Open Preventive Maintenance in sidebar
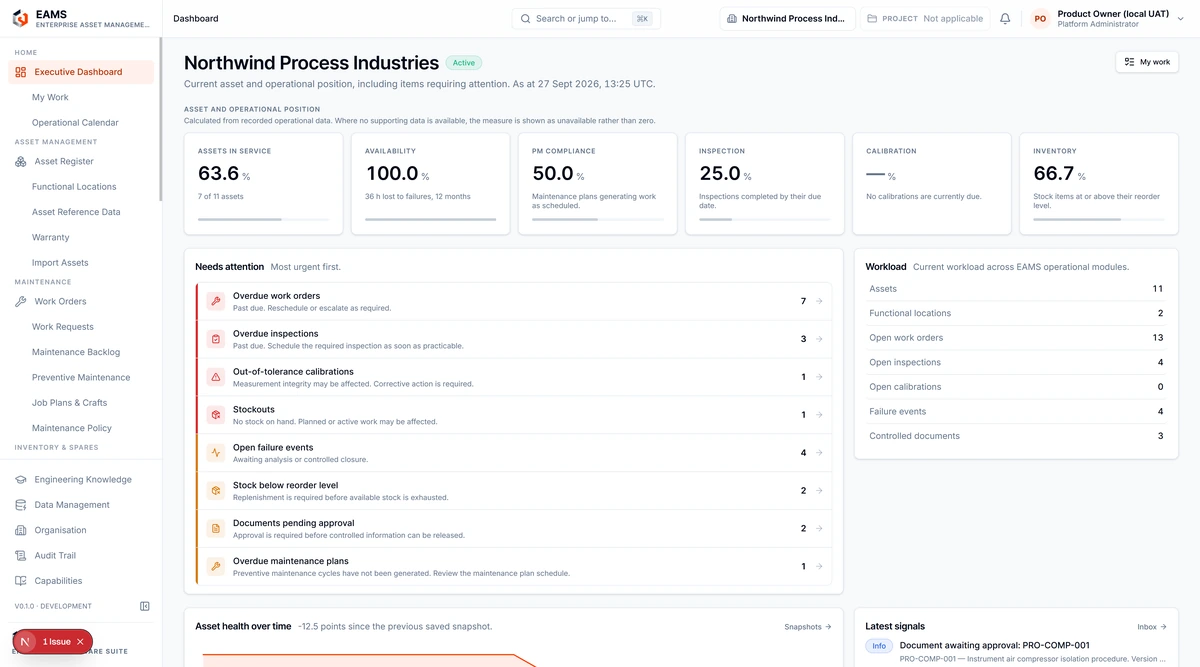Viewport: 1200px width, 667px height. 81,377
